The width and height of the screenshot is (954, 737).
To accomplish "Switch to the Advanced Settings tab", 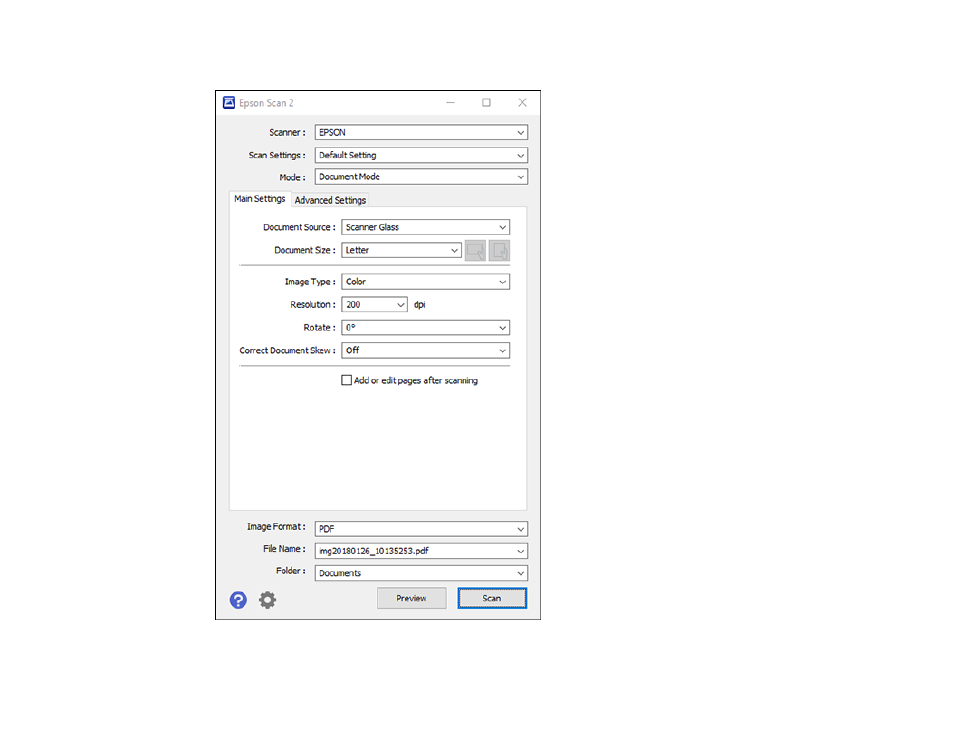I will [330, 200].
